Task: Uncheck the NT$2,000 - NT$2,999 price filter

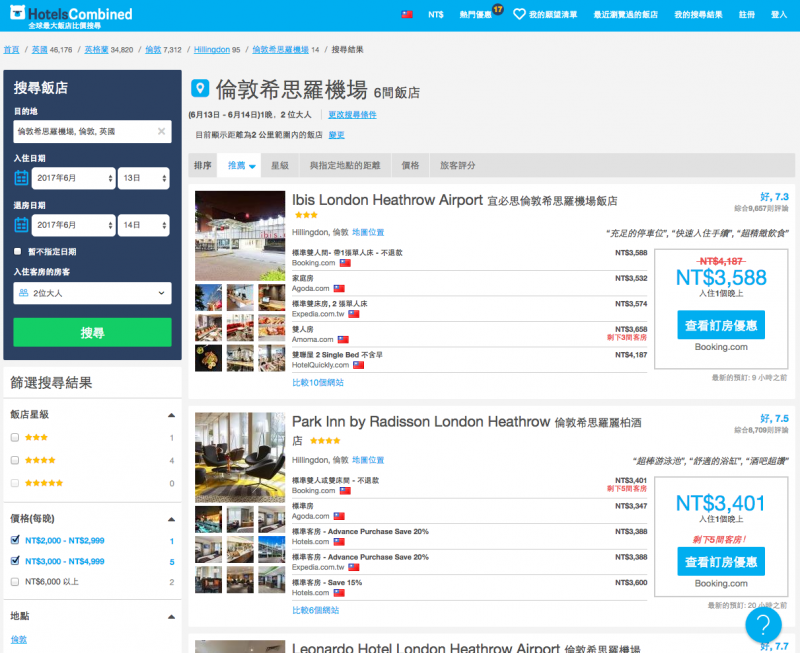Action: point(15,540)
